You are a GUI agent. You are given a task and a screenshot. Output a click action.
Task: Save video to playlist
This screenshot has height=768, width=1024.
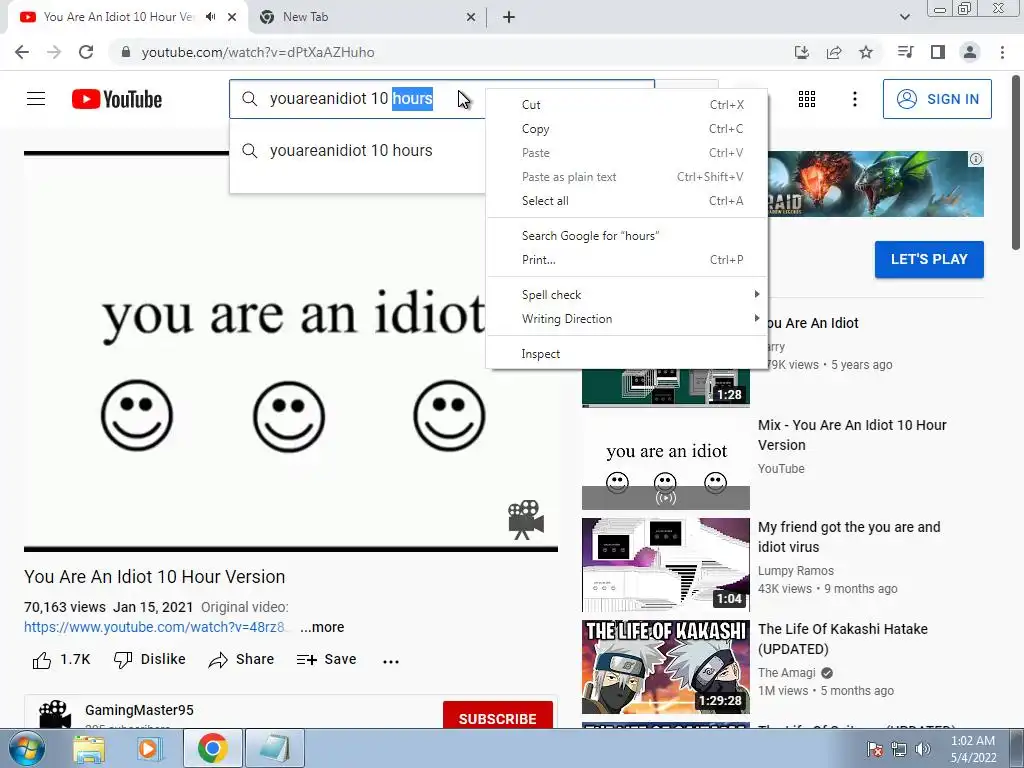[326, 660]
